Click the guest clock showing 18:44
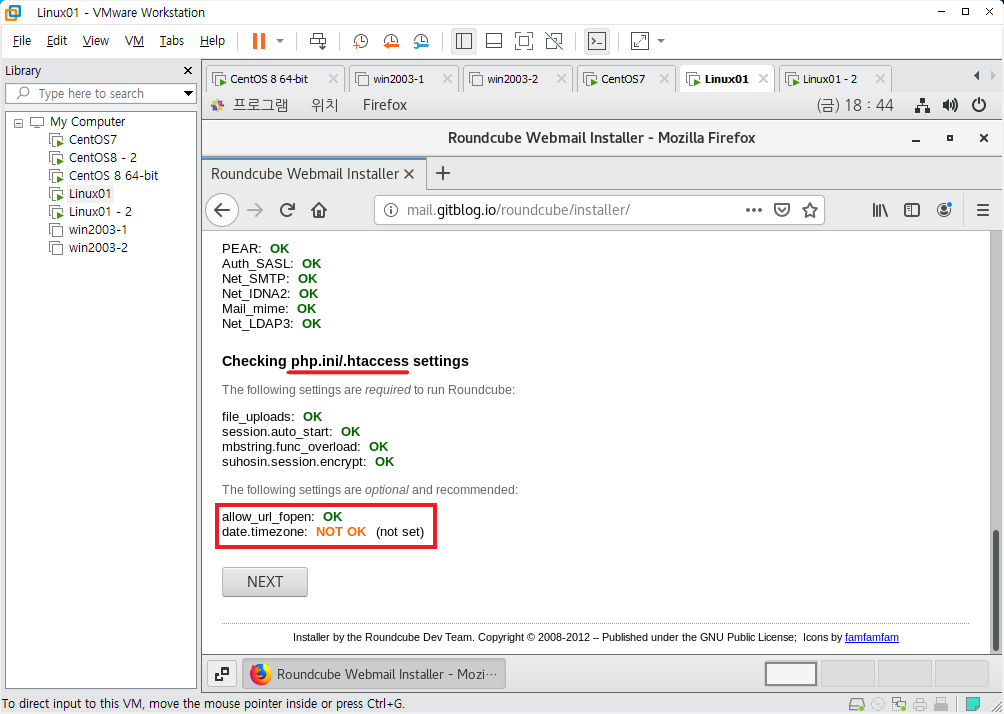The height and width of the screenshot is (714, 1004). [x=855, y=105]
